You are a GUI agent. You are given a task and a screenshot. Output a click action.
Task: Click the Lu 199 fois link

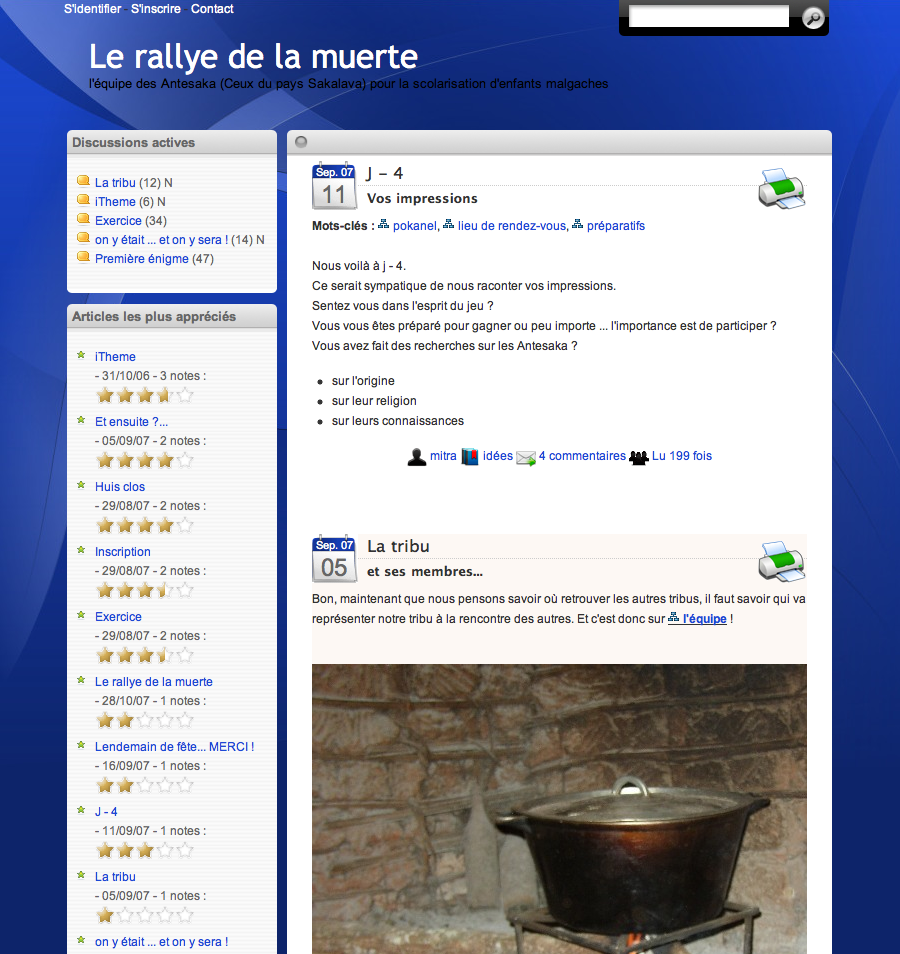(x=682, y=456)
